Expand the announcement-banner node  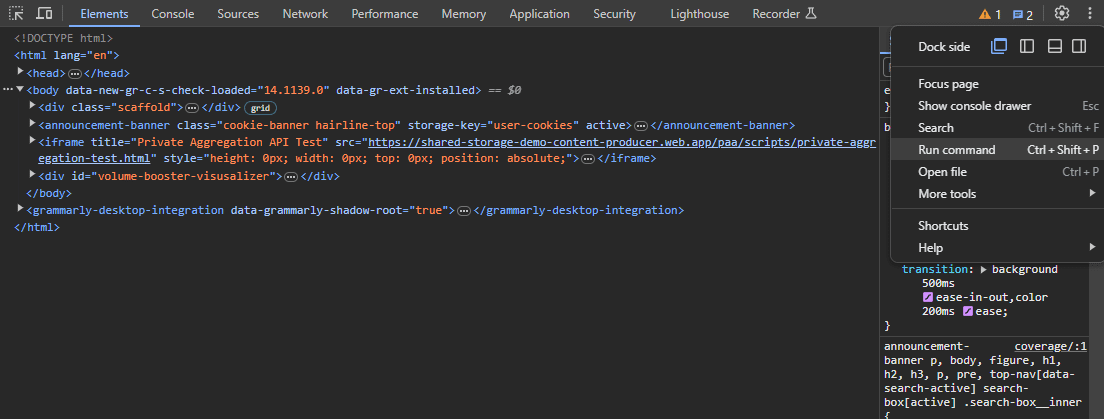click(x=32, y=123)
